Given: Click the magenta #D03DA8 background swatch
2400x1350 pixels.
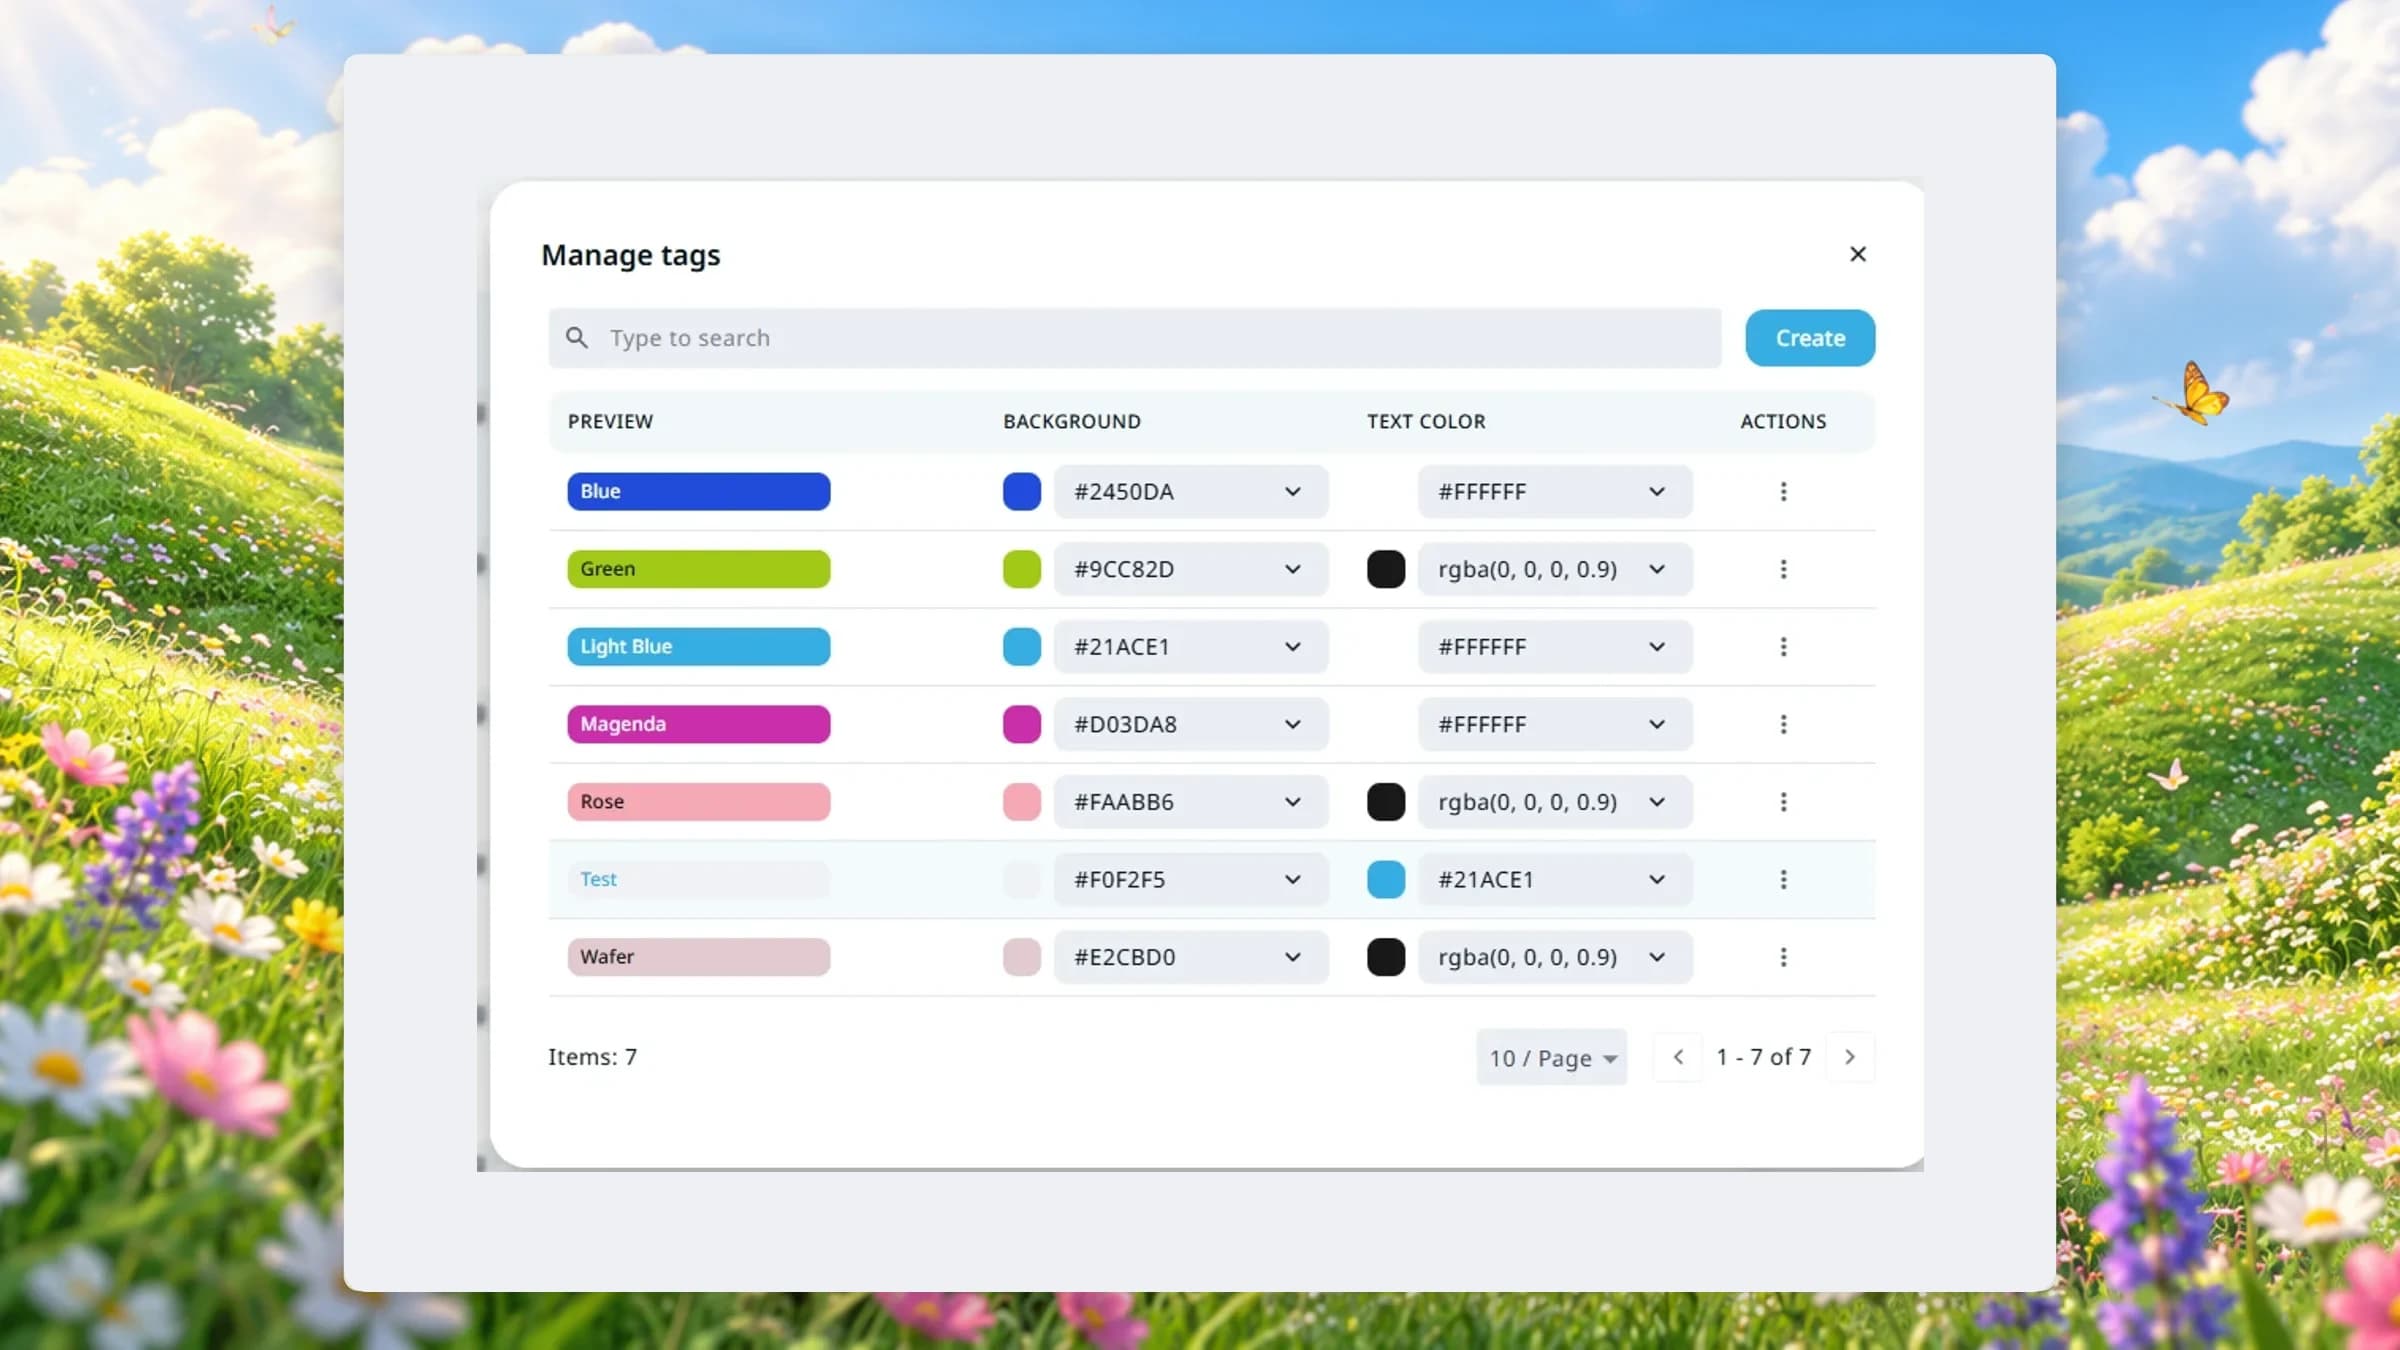Looking at the screenshot, I should [1022, 724].
